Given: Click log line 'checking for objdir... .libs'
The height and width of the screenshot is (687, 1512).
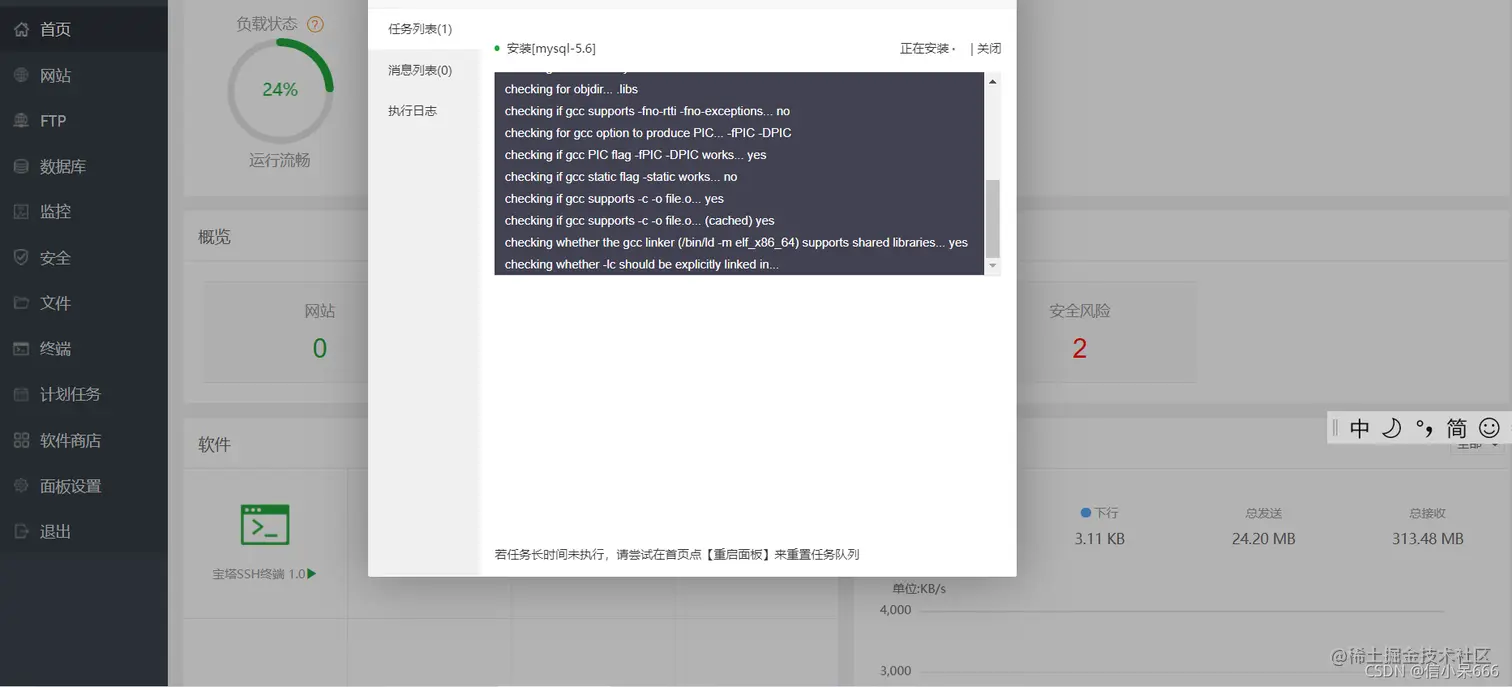Looking at the screenshot, I should (x=571, y=89).
